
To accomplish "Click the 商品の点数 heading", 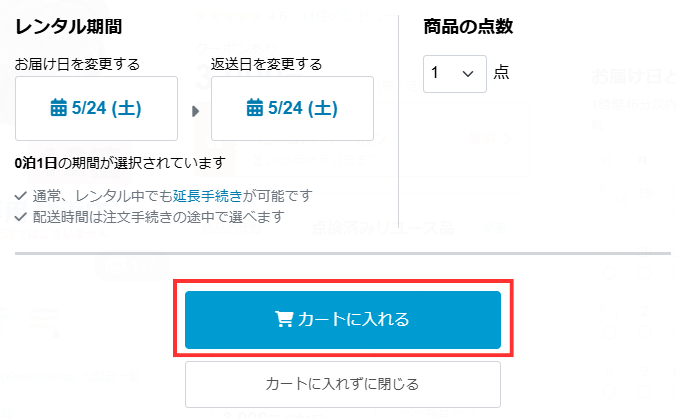I will (x=468, y=27).
